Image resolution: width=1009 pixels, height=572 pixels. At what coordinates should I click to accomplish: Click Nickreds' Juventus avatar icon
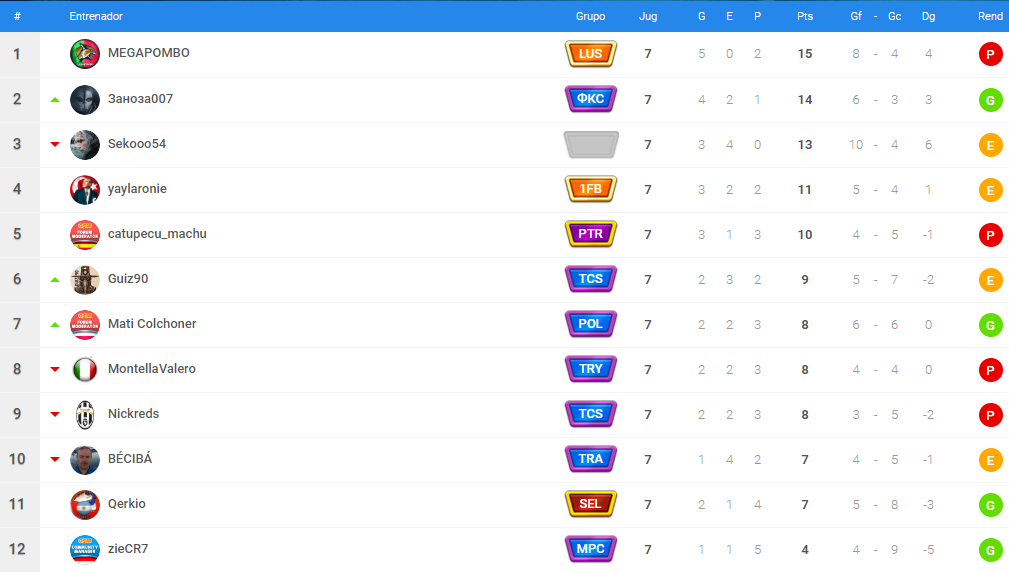pos(85,414)
